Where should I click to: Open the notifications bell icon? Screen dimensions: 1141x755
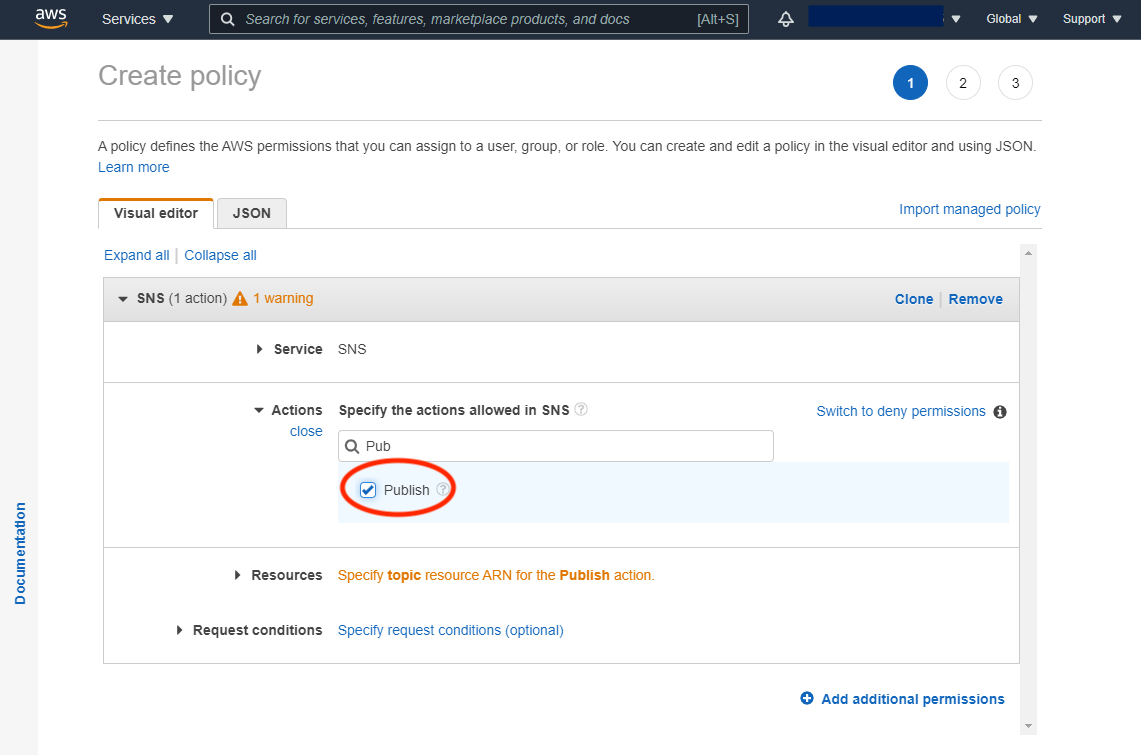coord(786,19)
